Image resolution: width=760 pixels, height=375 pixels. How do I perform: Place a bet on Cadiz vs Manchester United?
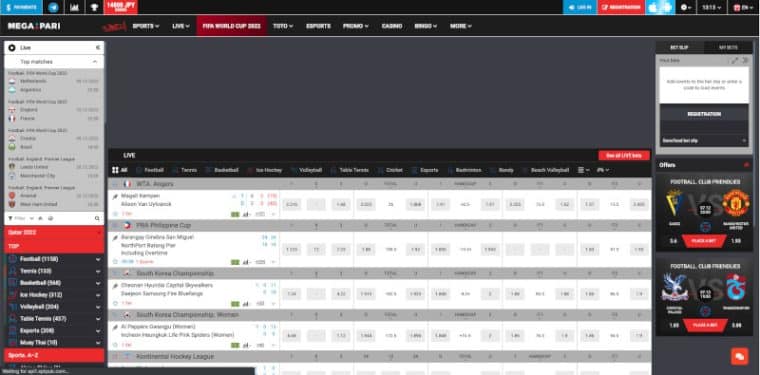click(x=705, y=241)
